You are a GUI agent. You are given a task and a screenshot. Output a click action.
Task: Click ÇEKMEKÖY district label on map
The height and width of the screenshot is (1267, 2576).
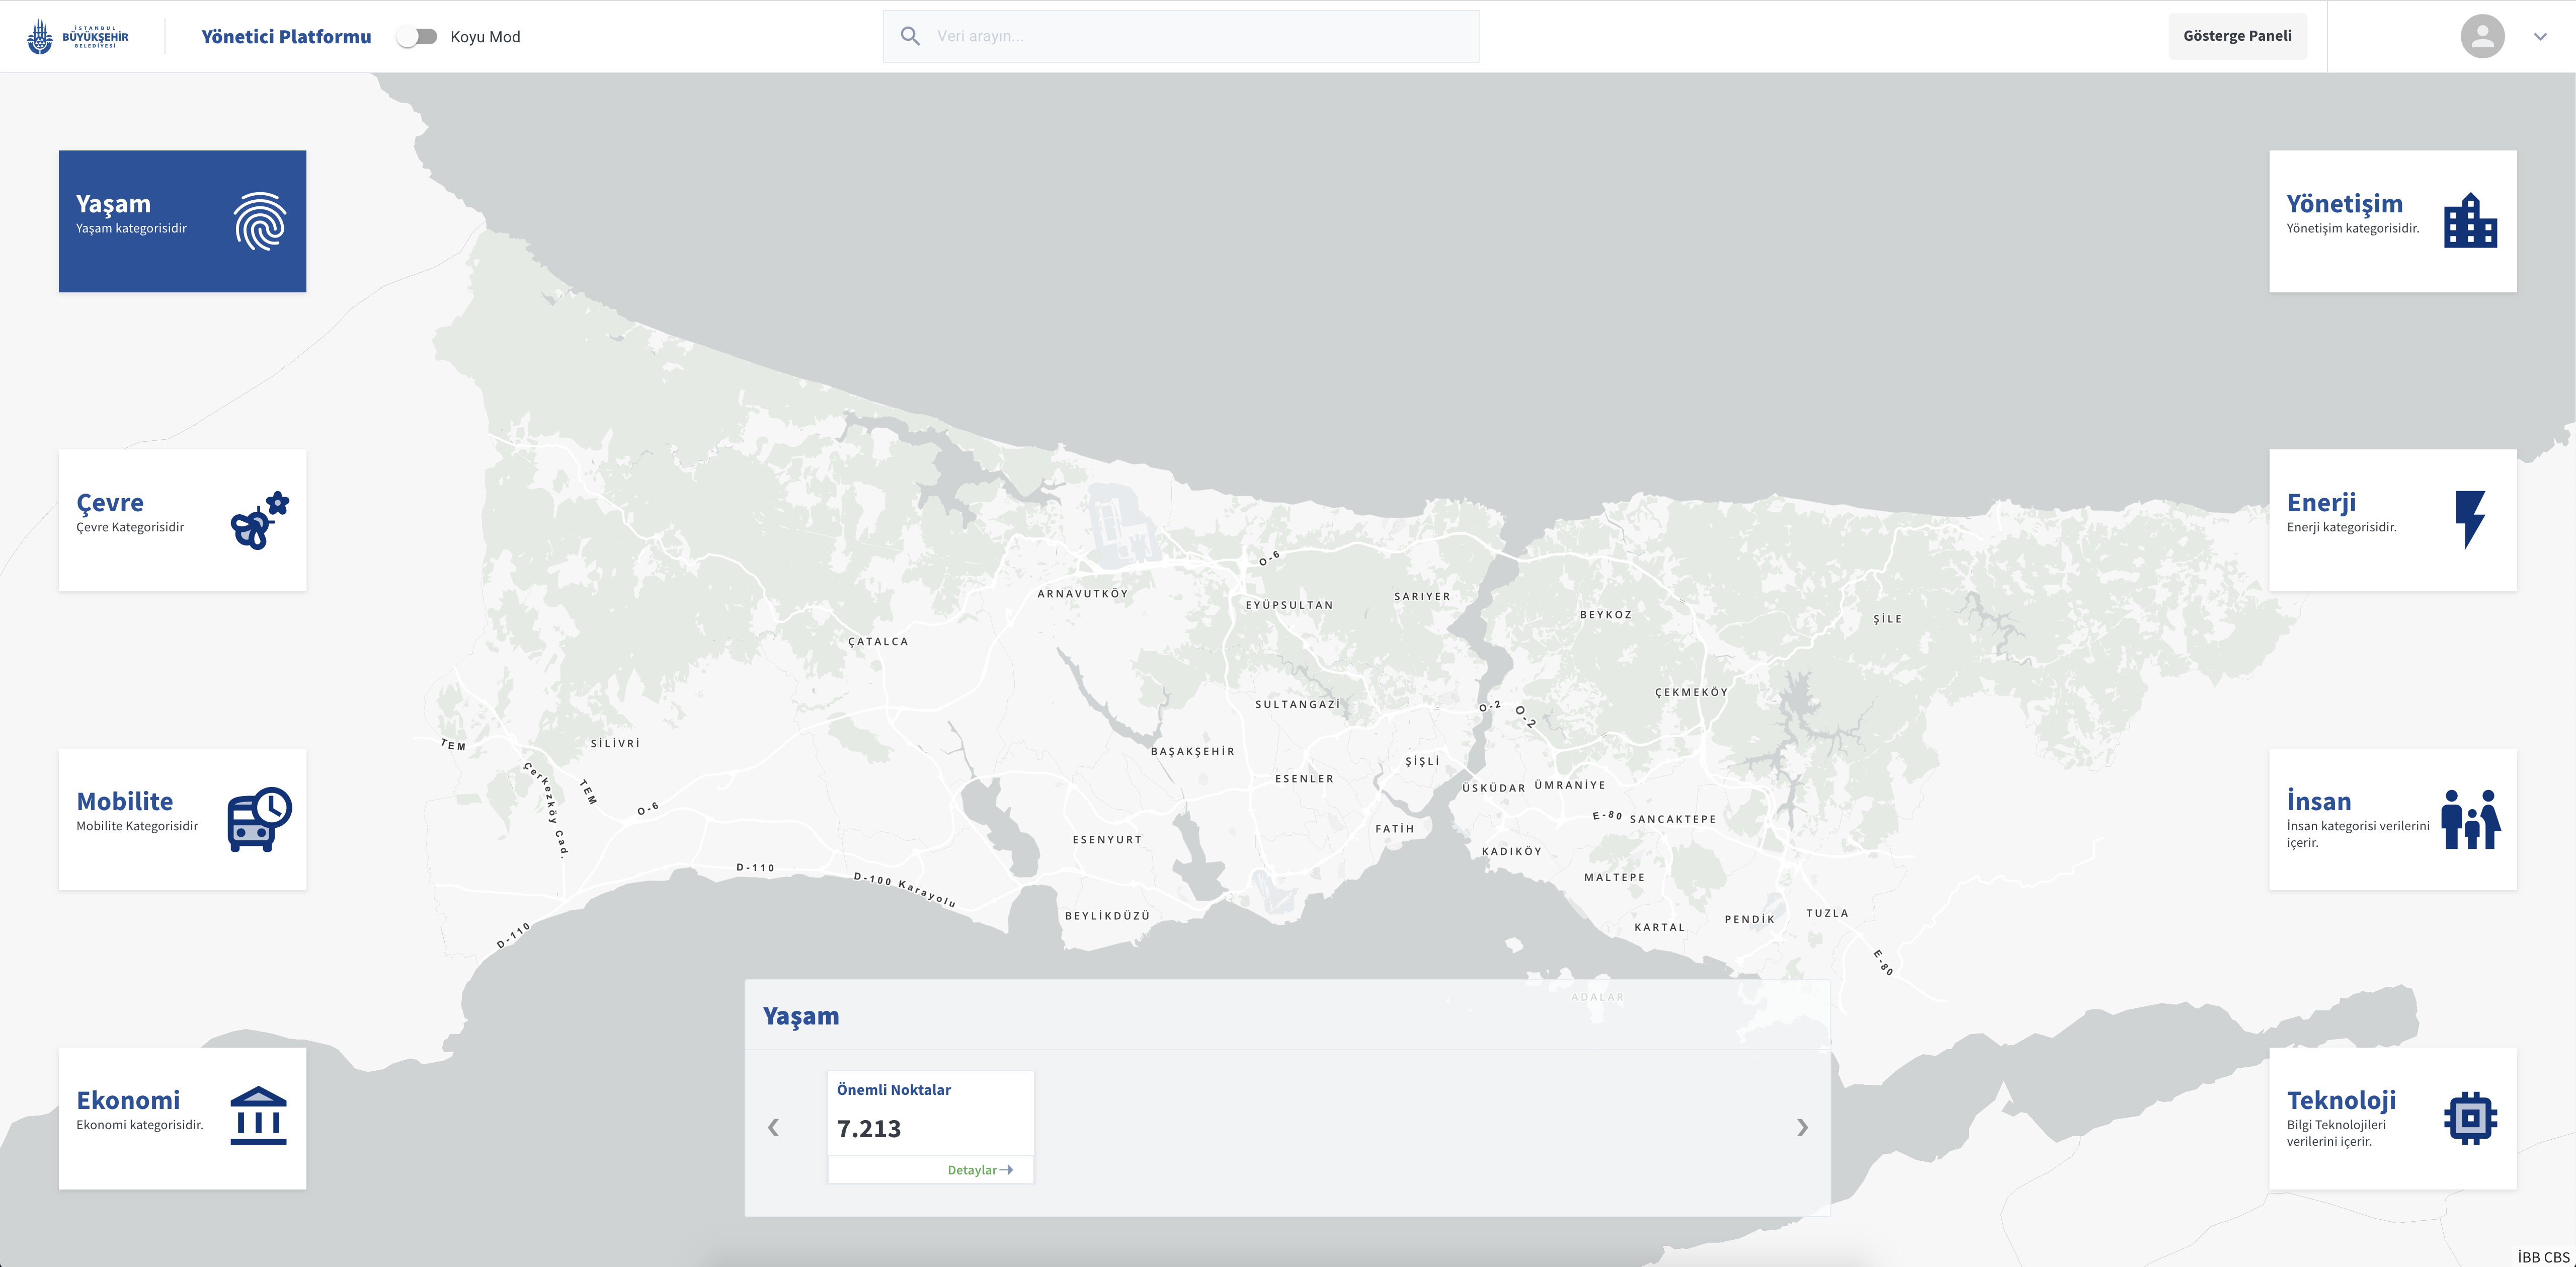[1691, 692]
